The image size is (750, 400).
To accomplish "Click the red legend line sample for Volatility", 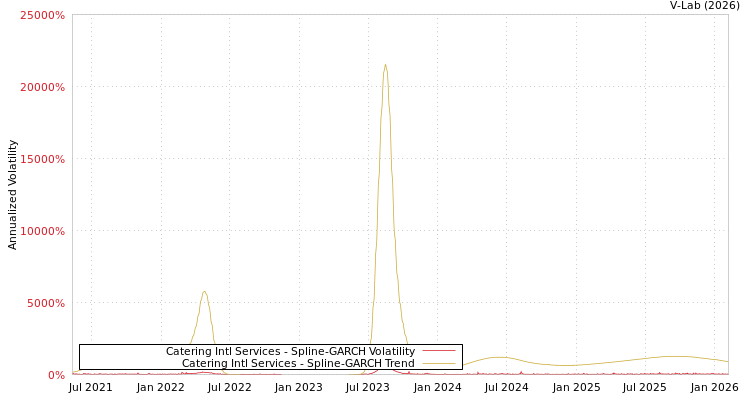I will [439, 351].
